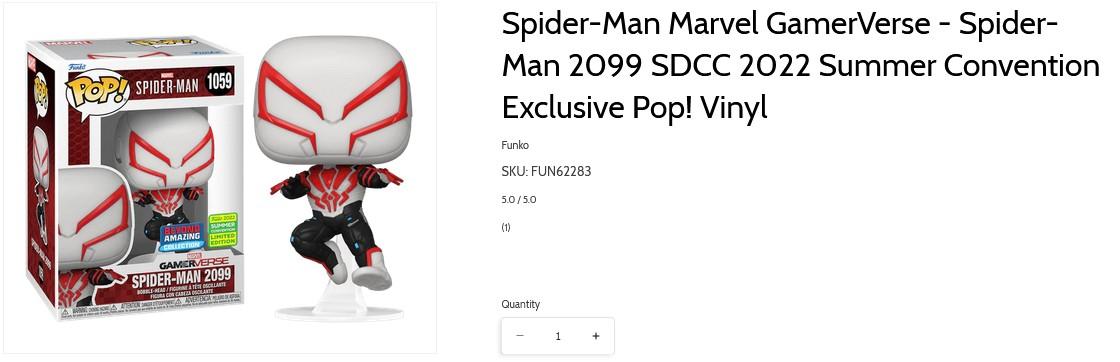Click the 5.0 / 5.0 rating

[519, 200]
